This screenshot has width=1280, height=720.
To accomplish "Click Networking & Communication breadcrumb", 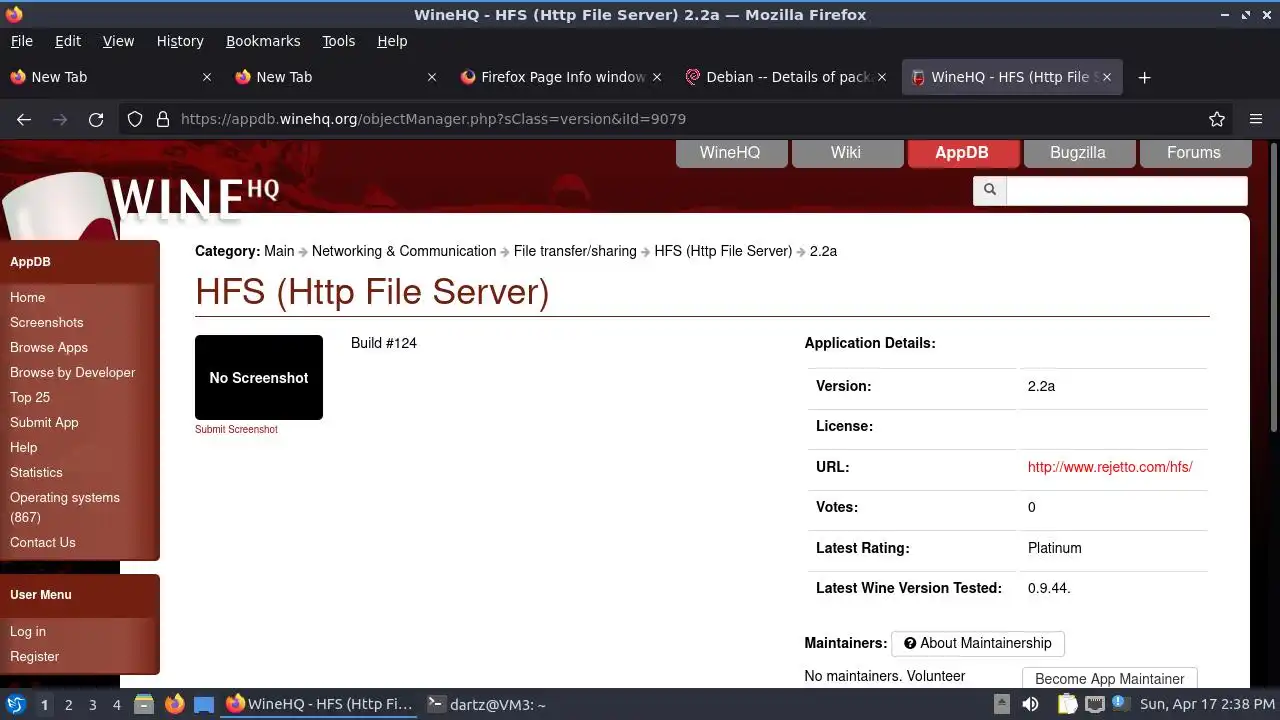I will (404, 251).
